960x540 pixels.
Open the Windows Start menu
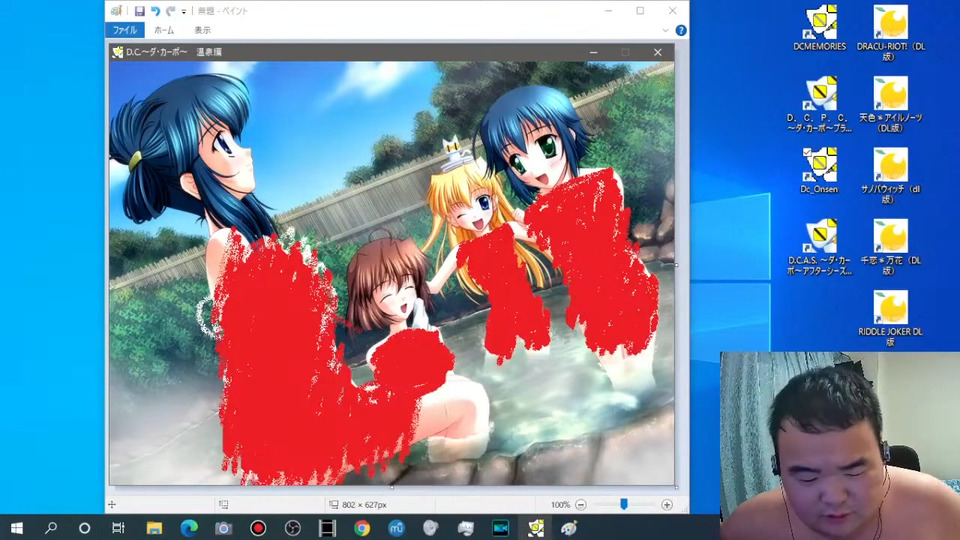pyautogui.click(x=17, y=528)
